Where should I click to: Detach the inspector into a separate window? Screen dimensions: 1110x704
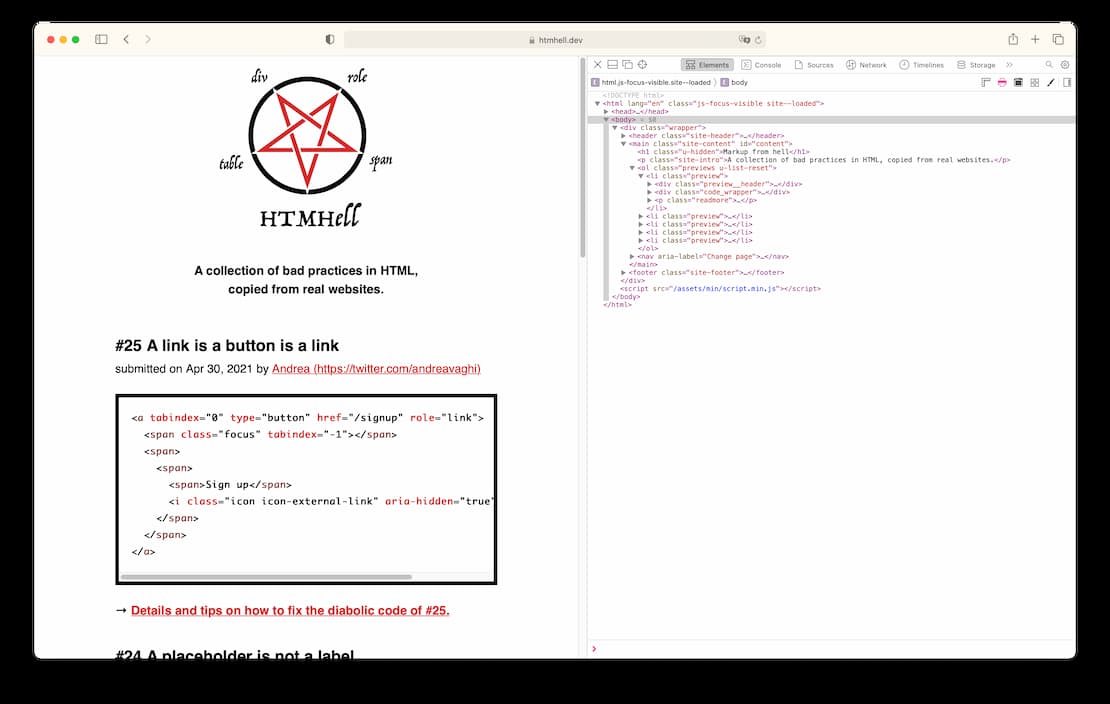(x=627, y=64)
